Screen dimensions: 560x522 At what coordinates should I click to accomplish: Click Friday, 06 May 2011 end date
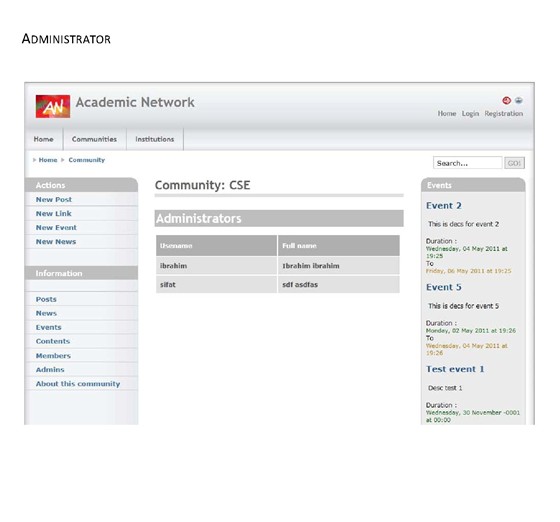[468, 271]
